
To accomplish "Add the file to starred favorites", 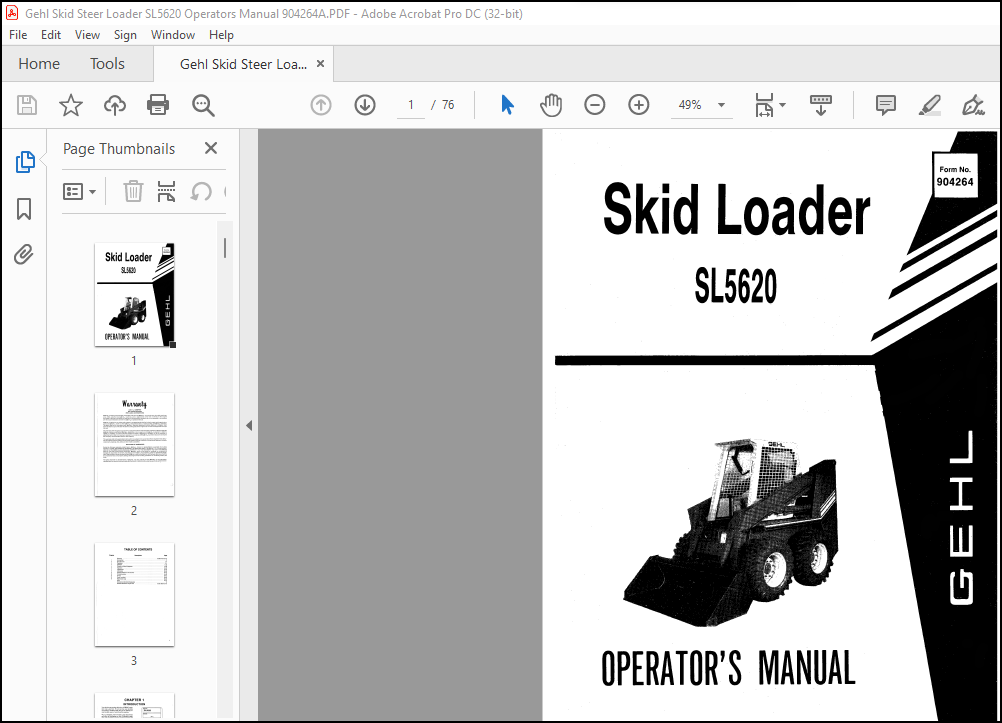I will click(x=70, y=105).
